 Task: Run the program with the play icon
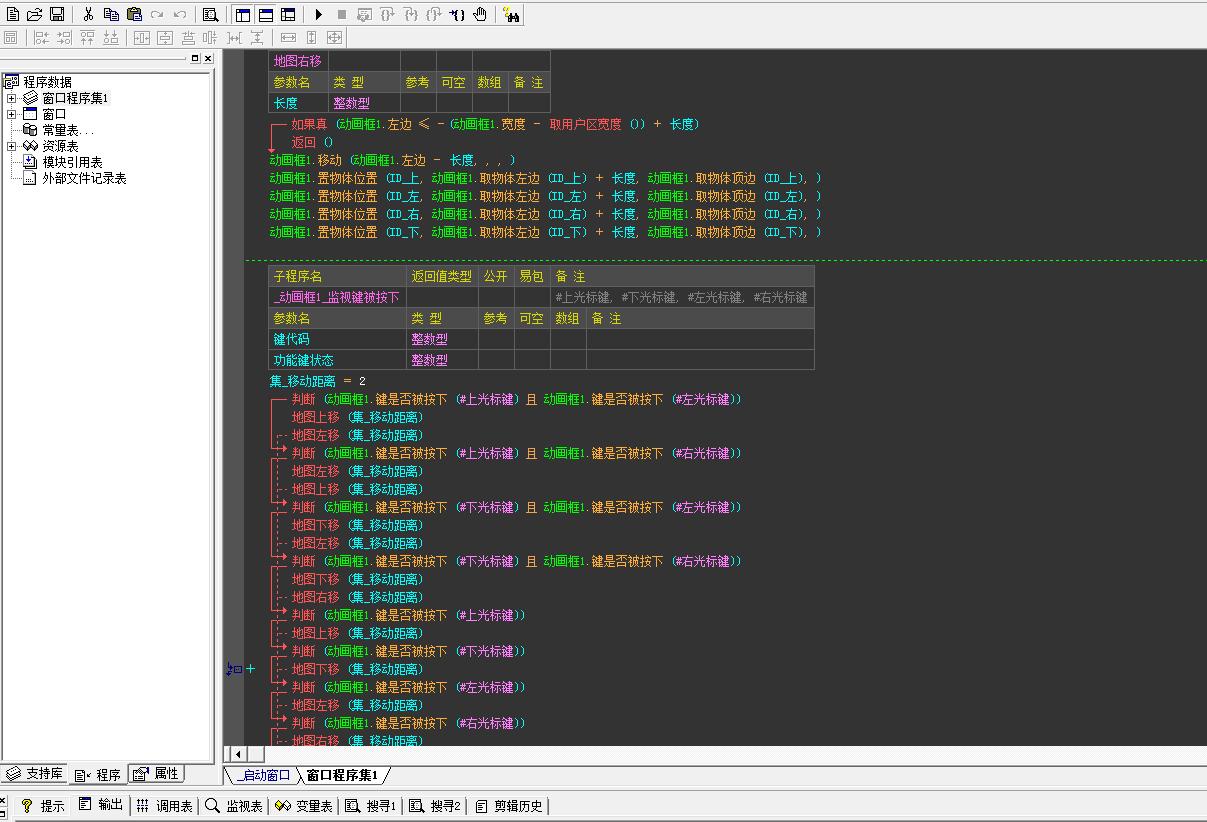click(318, 14)
